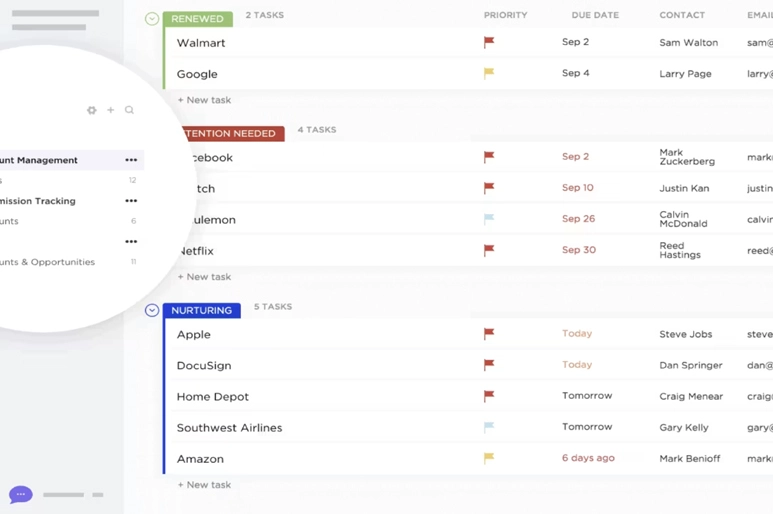Click the yellow priority flag for Google
The height and width of the screenshot is (514, 773).
(489, 73)
